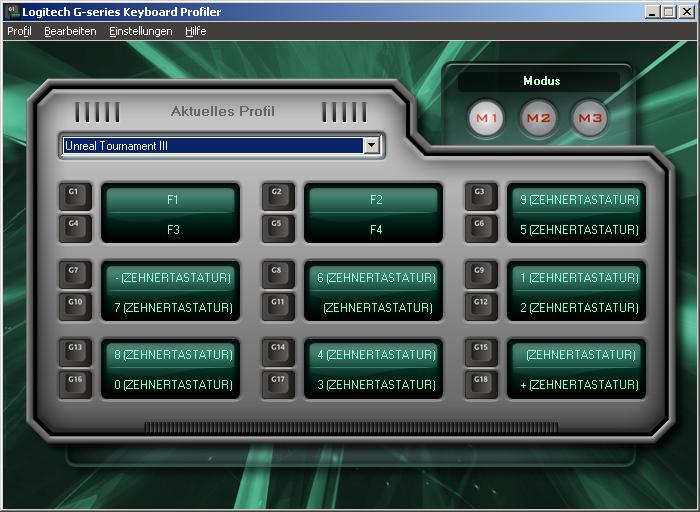This screenshot has width=700, height=512.
Task: Click the G10 key icon
Action: coord(75,306)
